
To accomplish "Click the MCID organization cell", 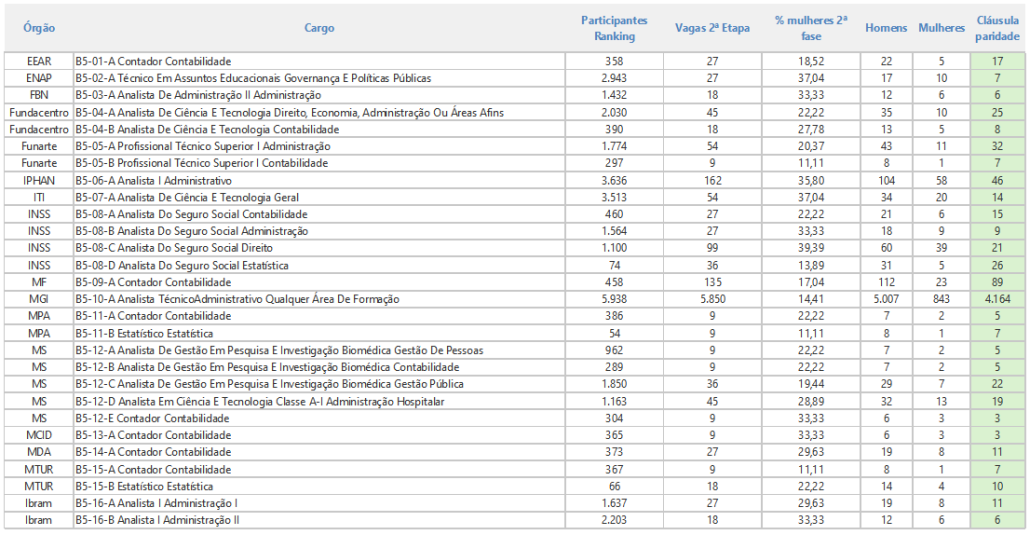I will [x=38, y=436].
